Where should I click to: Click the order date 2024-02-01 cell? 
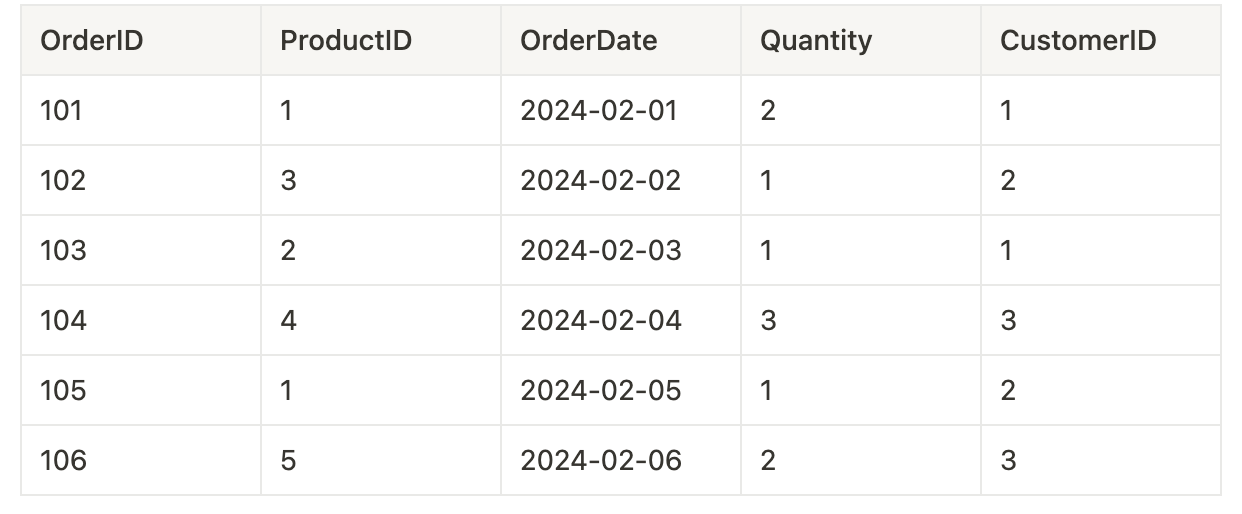point(621,110)
